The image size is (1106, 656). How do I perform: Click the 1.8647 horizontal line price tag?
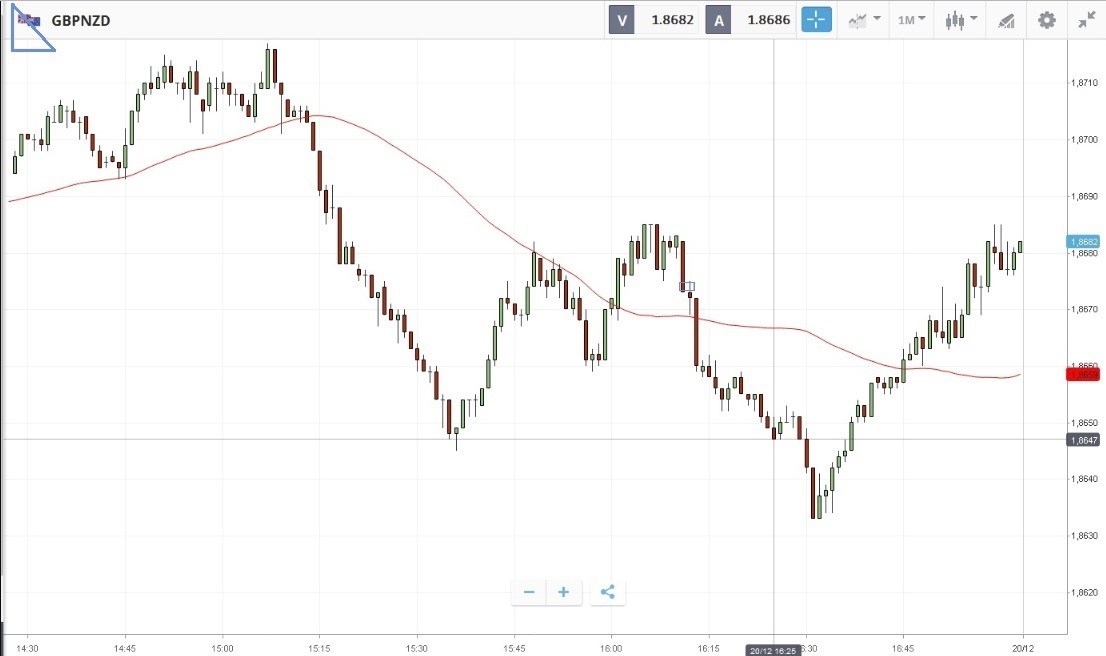1084,440
